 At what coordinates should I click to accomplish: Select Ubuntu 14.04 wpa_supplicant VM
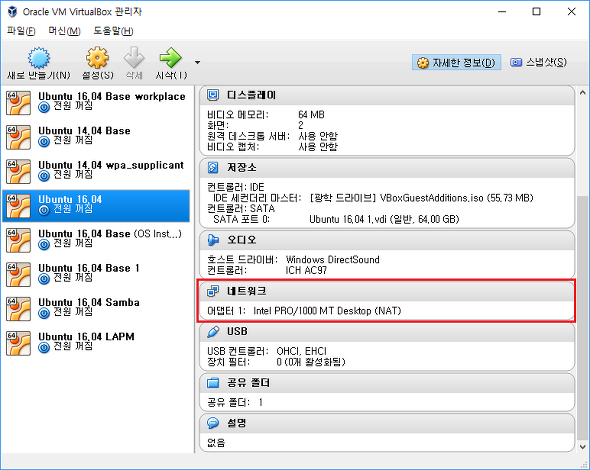pos(96,171)
